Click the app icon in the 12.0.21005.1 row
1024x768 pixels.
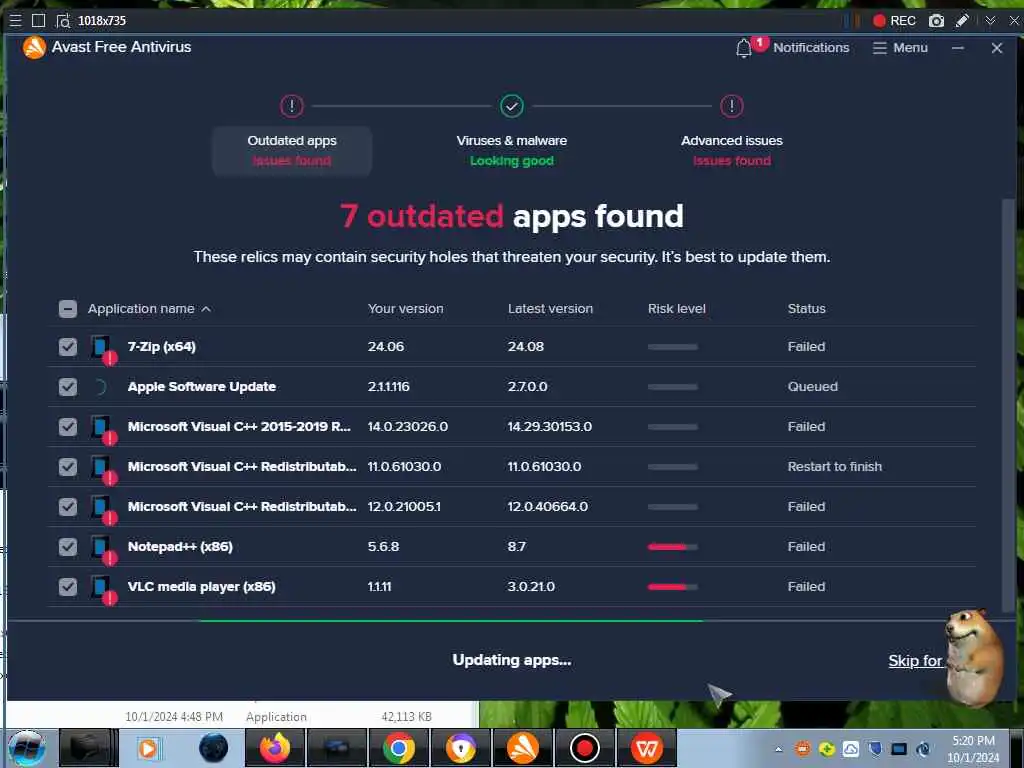[103, 509]
